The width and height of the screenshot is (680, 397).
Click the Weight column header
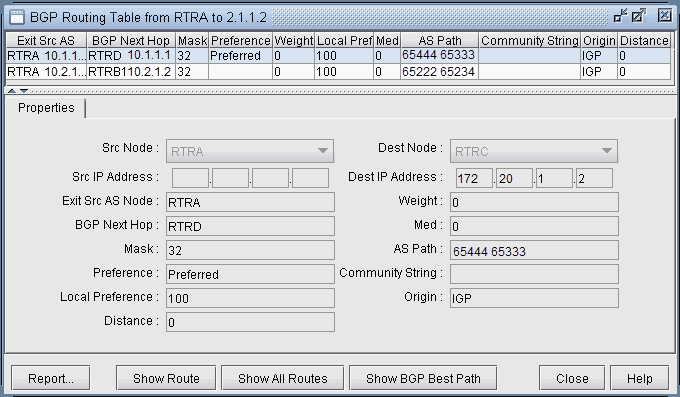click(294, 40)
